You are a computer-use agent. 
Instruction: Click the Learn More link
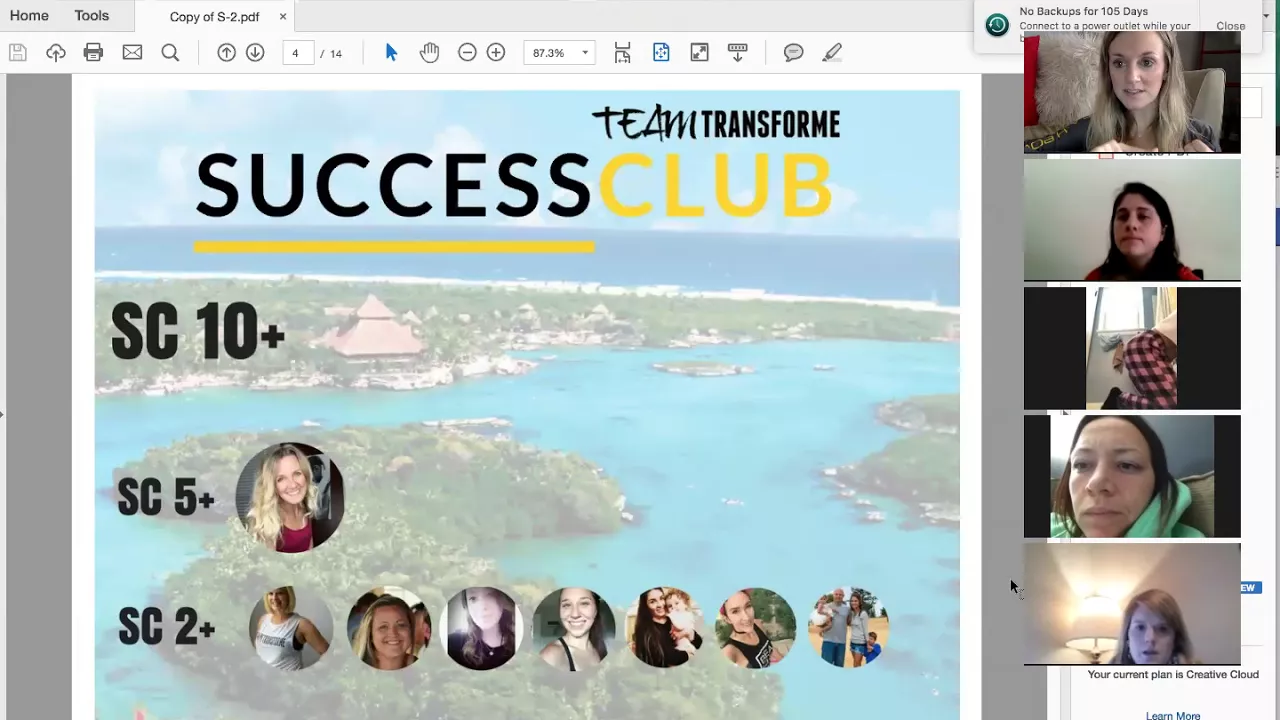coord(1173,715)
